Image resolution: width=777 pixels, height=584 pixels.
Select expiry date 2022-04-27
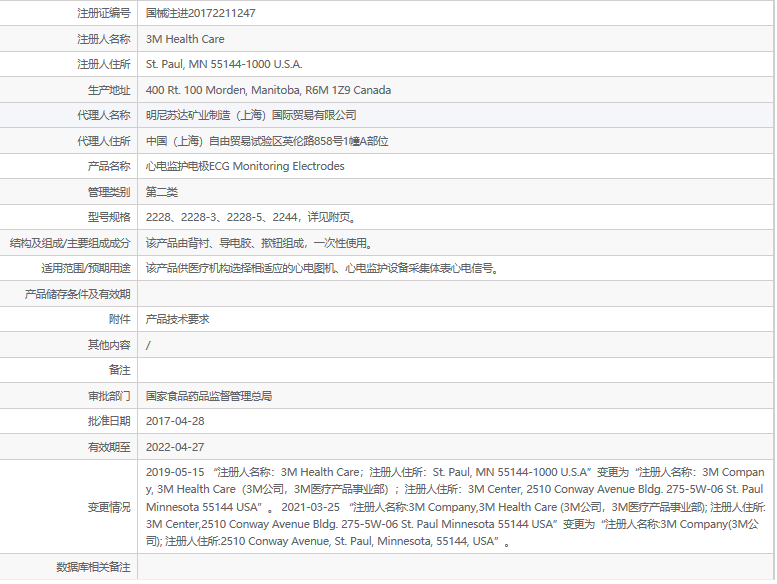[175, 447]
